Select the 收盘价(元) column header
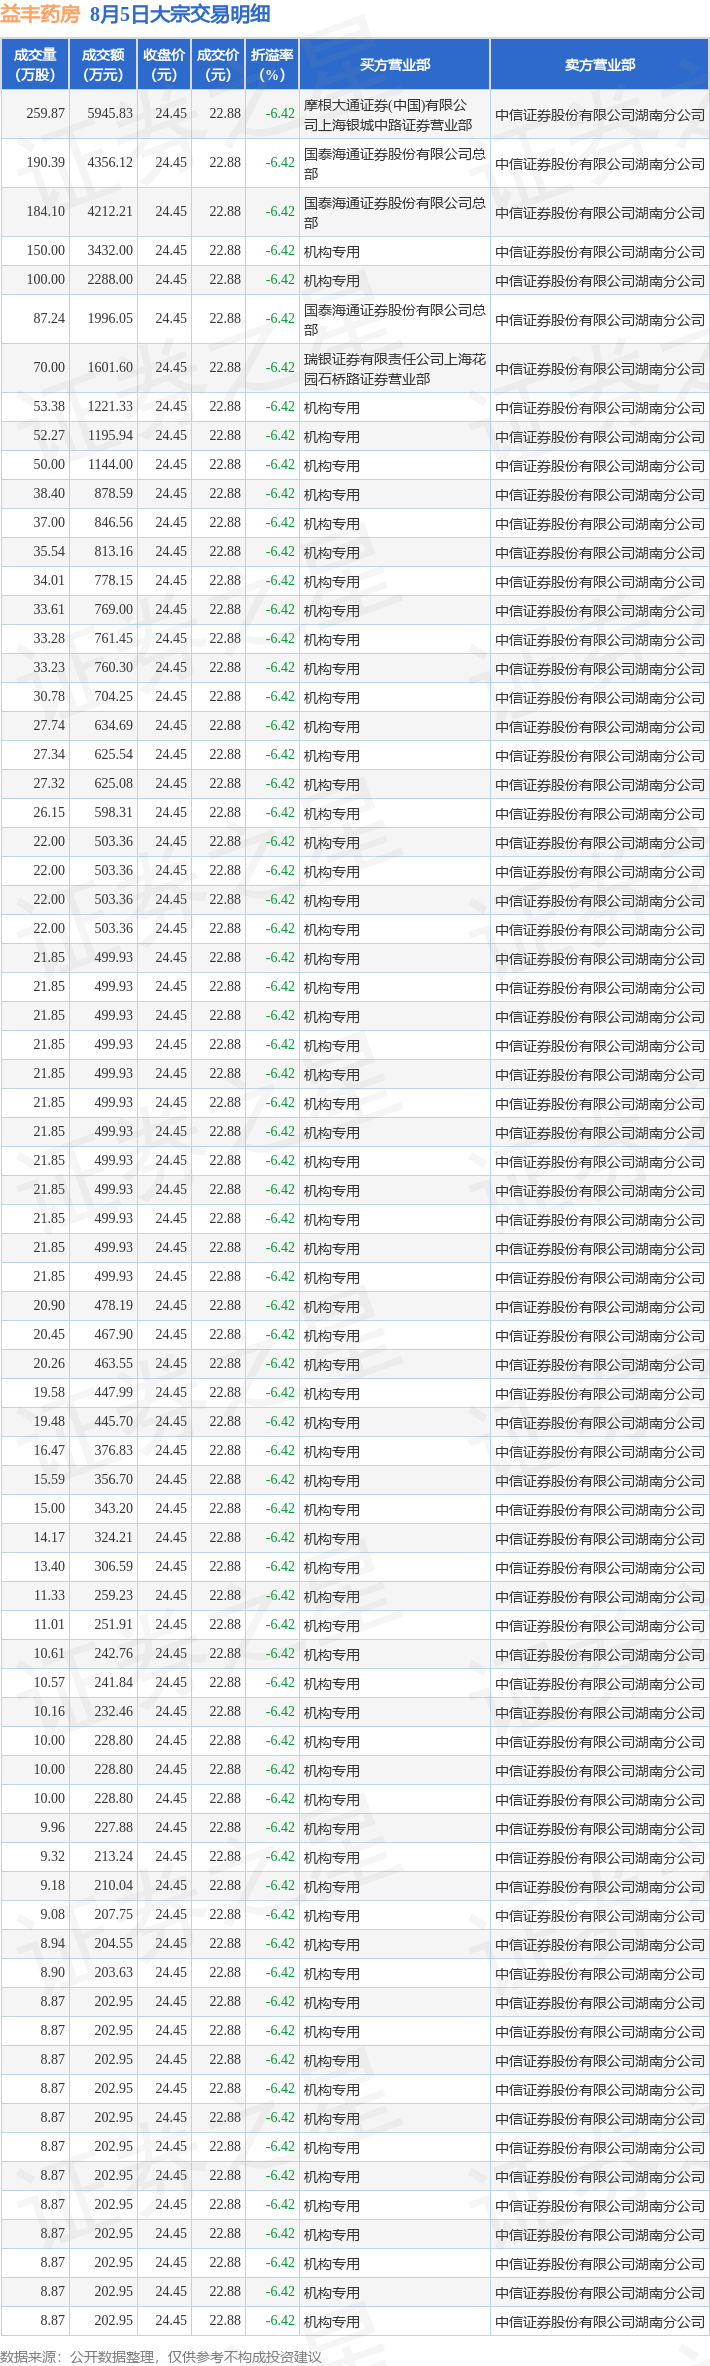This screenshot has width=710, height=2366. (164, 65)
